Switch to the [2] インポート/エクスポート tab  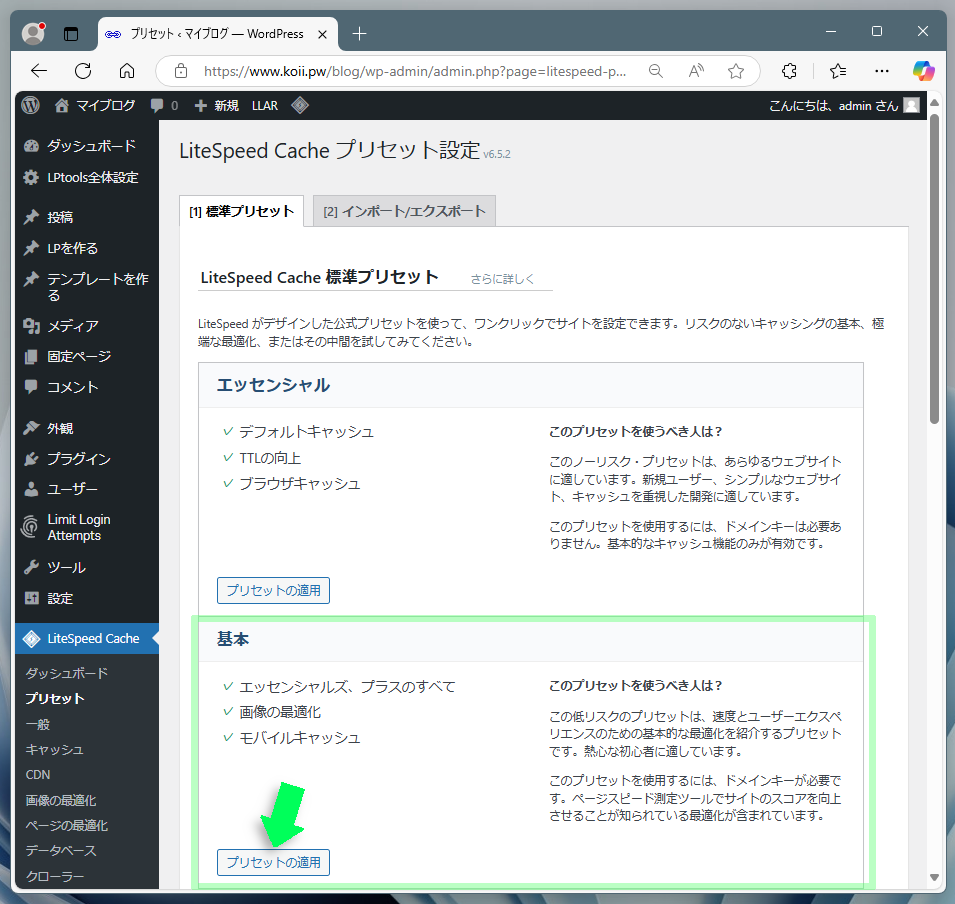404,211
